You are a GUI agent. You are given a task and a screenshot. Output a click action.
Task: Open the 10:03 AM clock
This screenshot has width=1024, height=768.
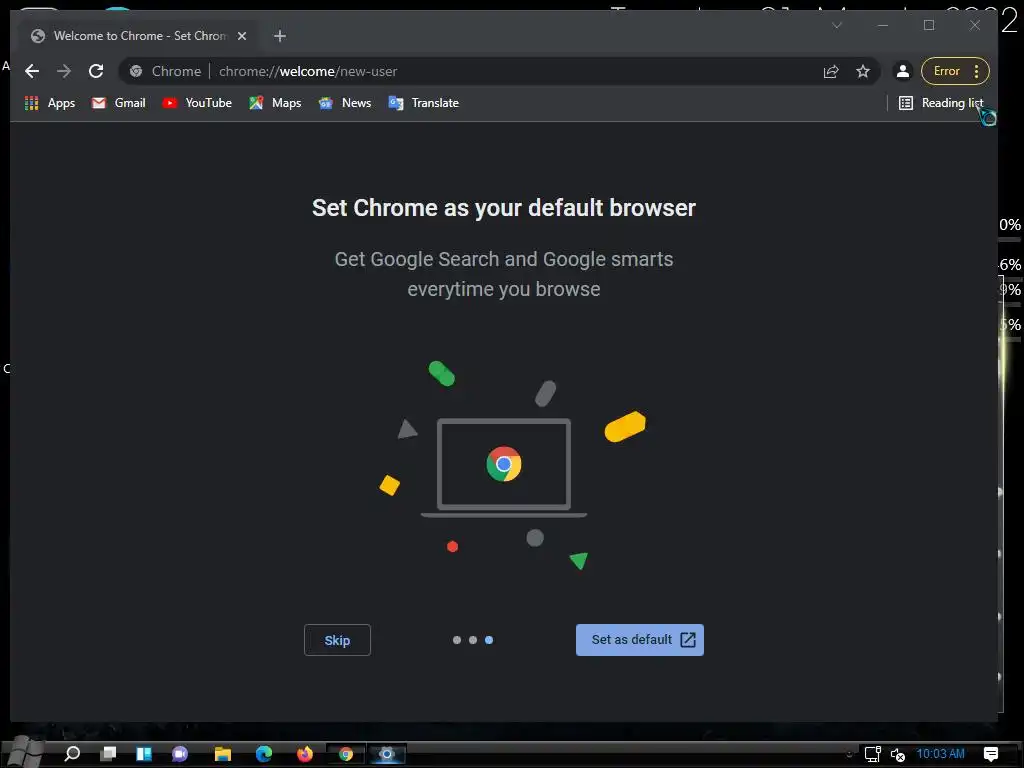tap(940, 754)
